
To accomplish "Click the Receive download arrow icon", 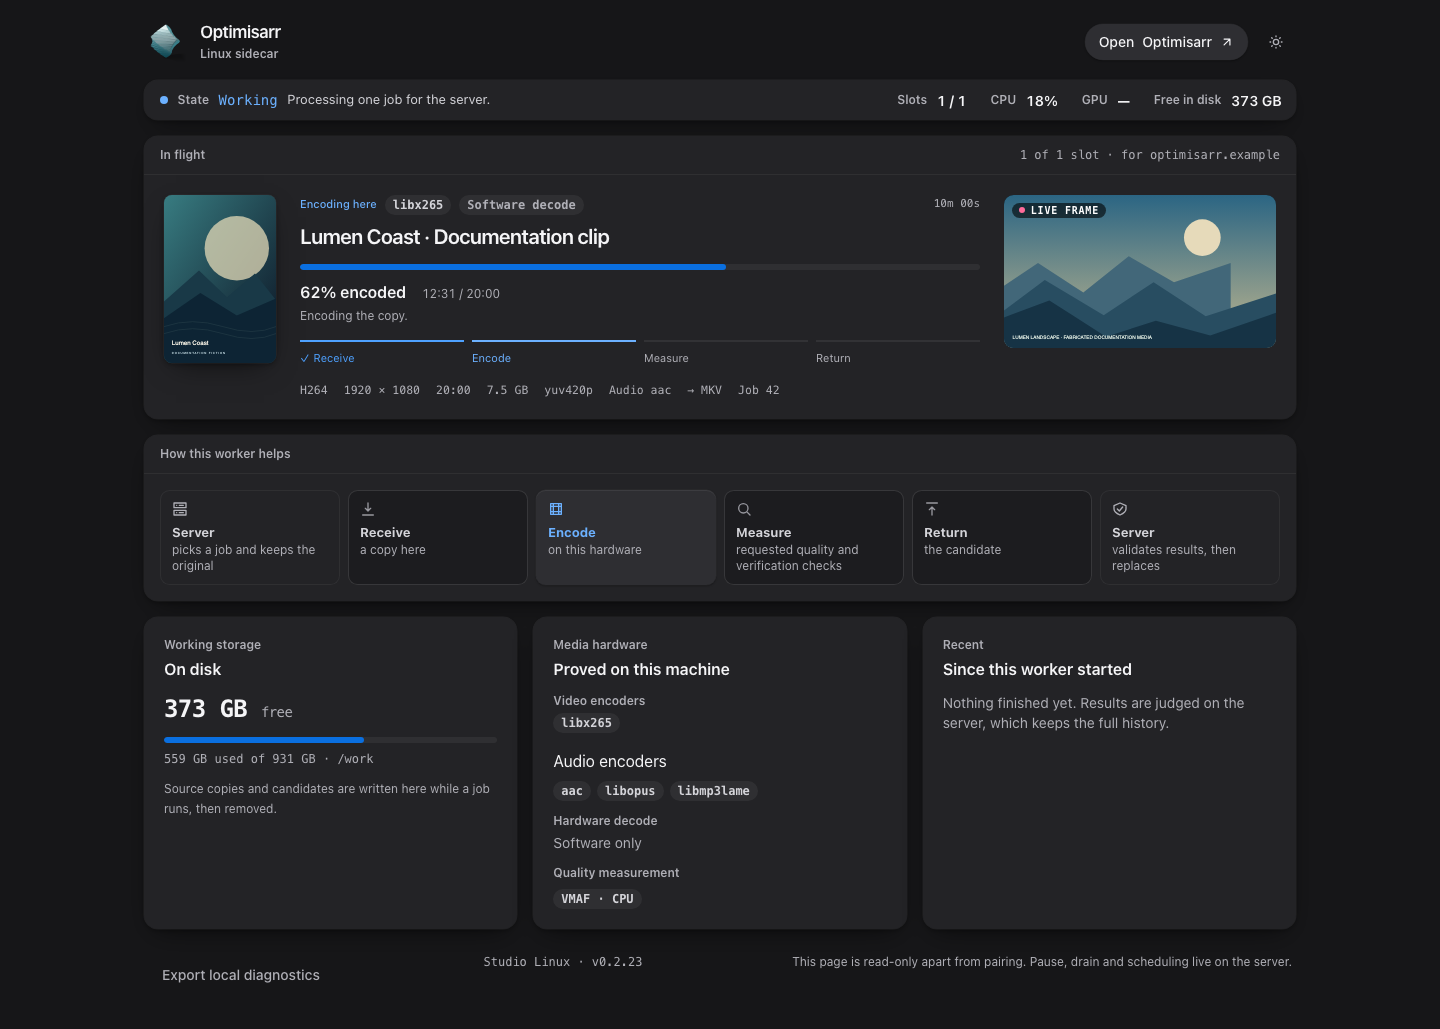I will (x=368, y=509).
